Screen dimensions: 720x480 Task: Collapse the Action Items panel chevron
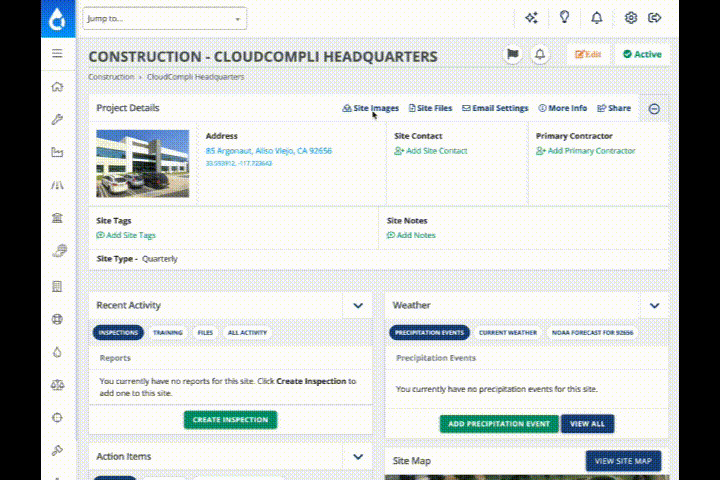(358, 457)
